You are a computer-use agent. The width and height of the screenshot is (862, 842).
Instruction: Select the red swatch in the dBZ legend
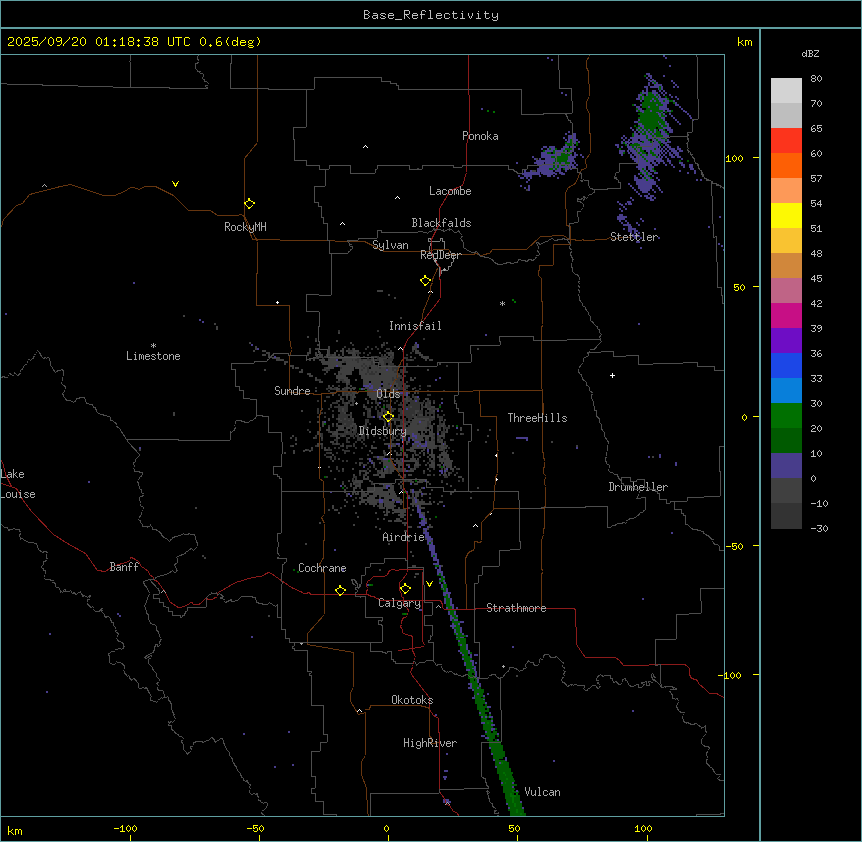click(786, 140)
